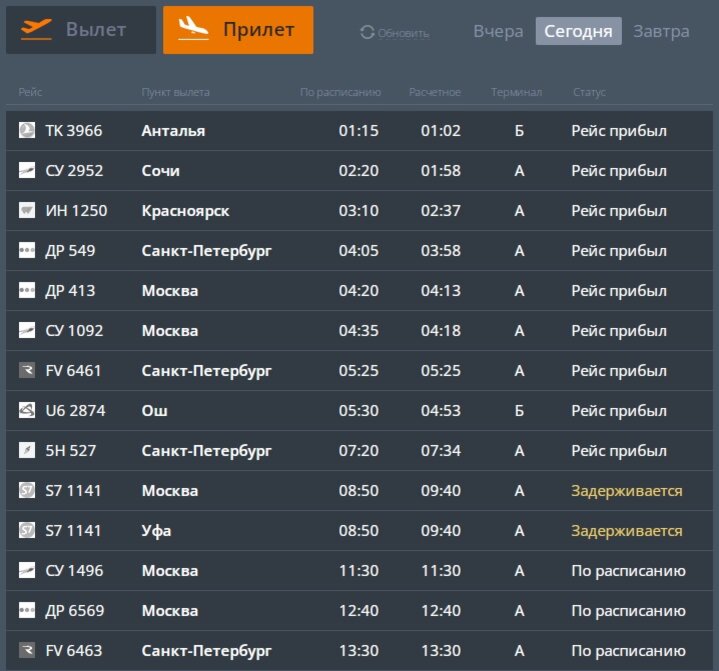Click Москва in the СУ 1092 row
Viewport: 719px width, 671px height.
coord(170,331)
